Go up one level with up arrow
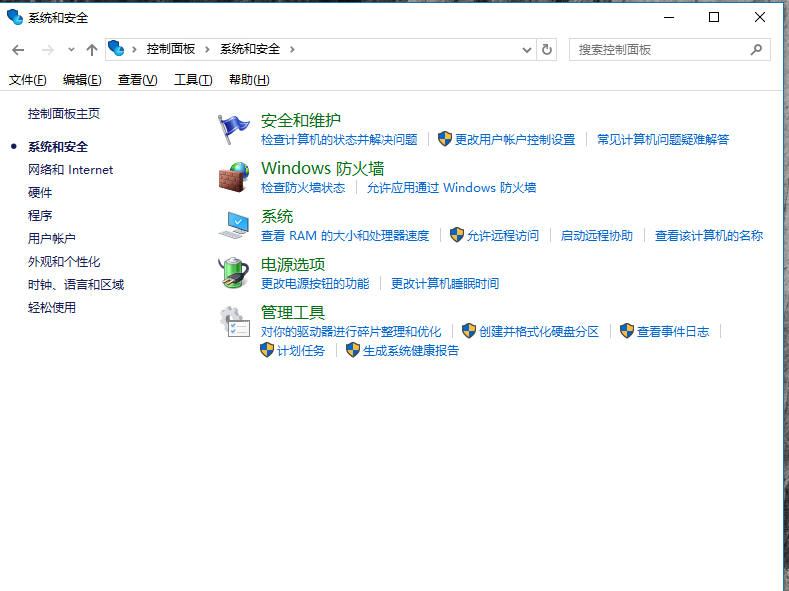Image resolution: width=789 pixels, height=591 pixels. pos(92,50)
